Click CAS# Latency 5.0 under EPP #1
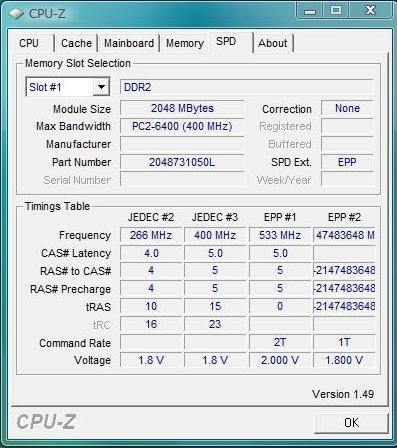Screen dimensions: 397x448 coord(280,253)
